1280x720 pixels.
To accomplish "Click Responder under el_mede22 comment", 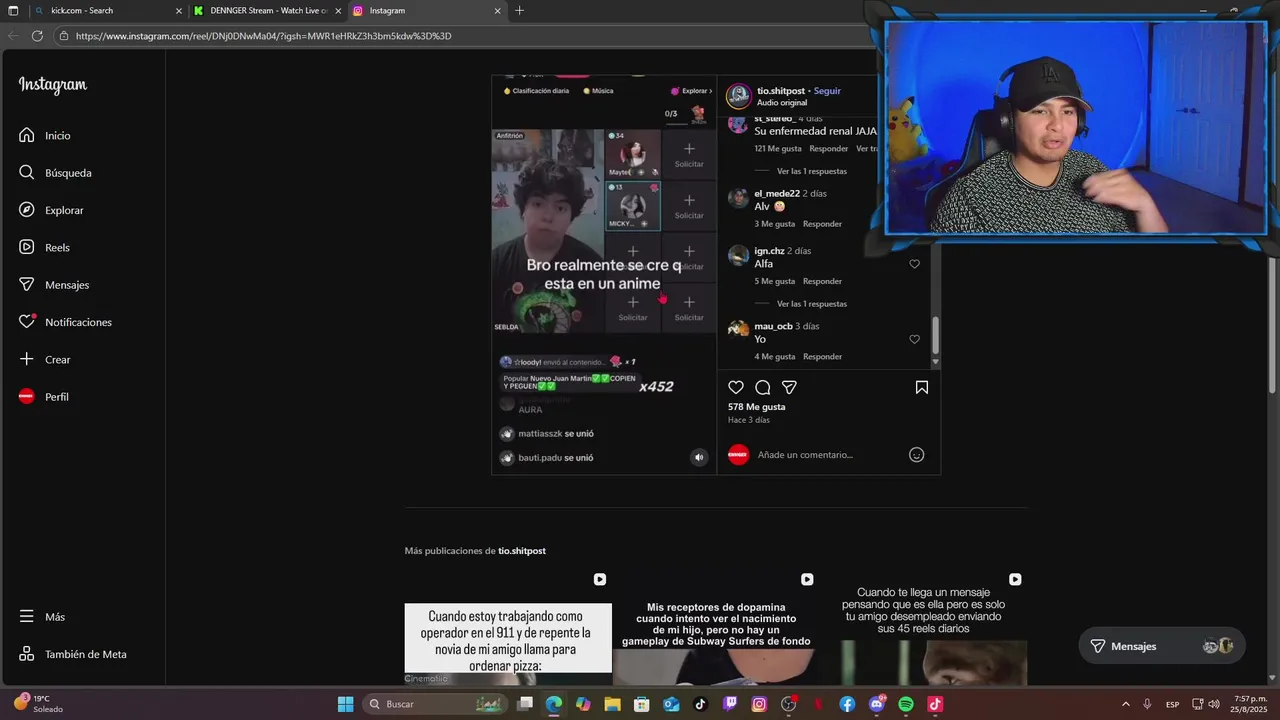I will [823, 224].
